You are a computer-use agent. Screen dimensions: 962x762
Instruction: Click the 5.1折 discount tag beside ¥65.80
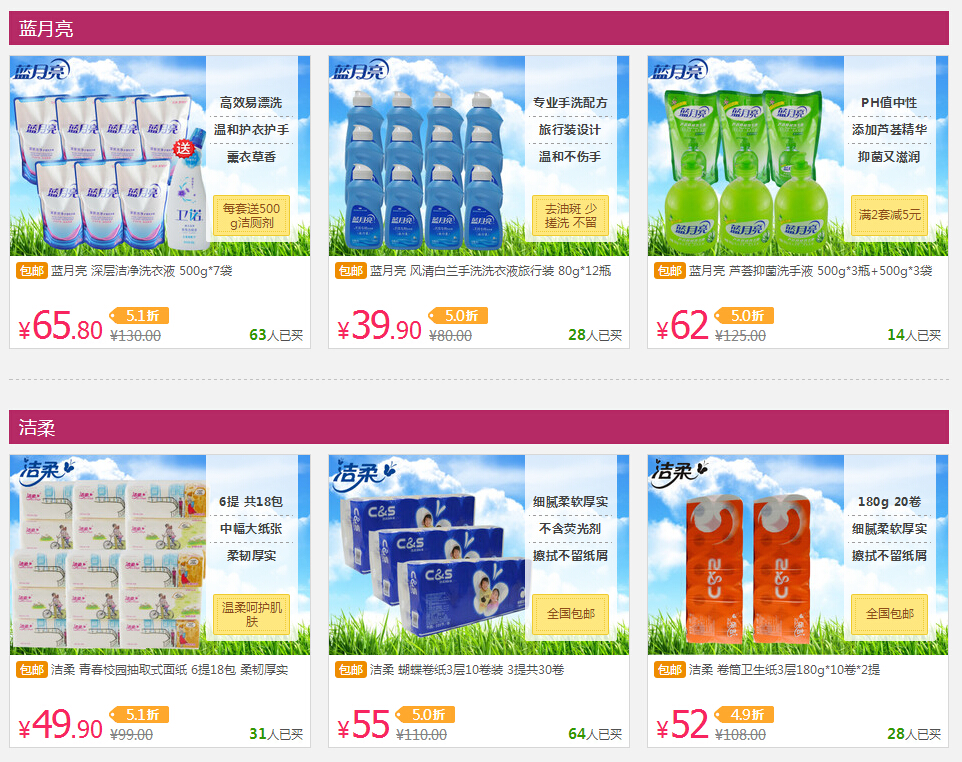[139, 315]
